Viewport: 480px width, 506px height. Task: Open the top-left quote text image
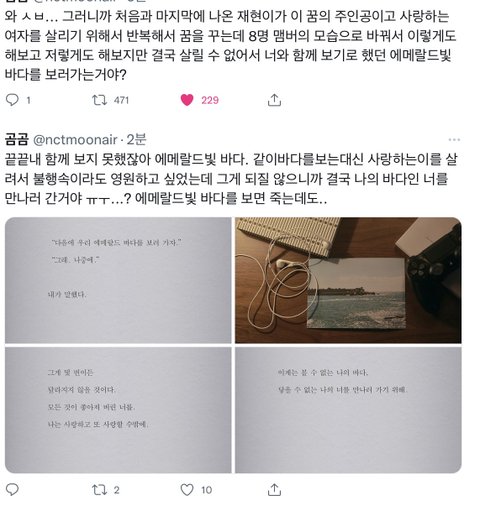tap(118, 280)
